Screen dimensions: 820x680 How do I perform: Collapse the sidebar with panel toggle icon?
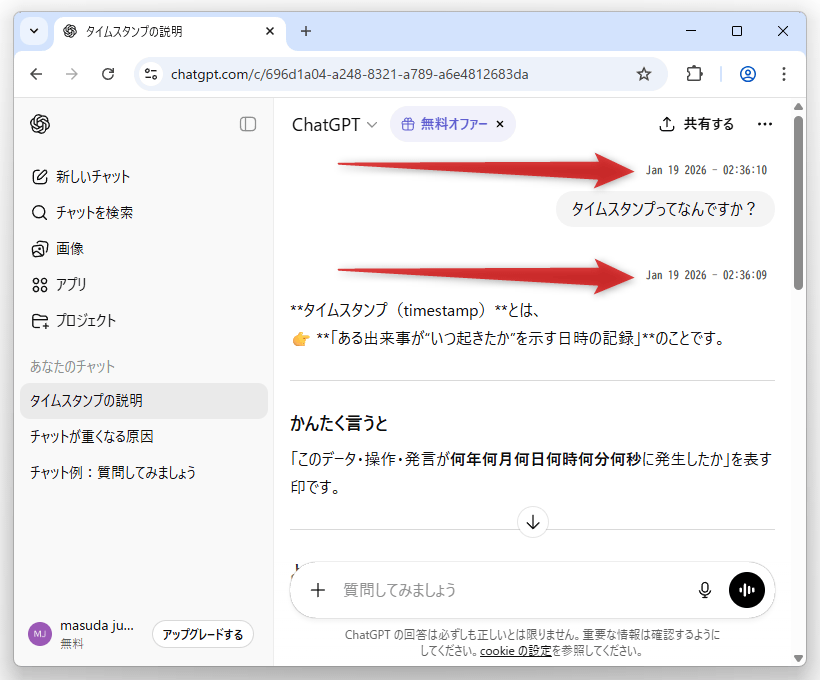tap(248, 124)
